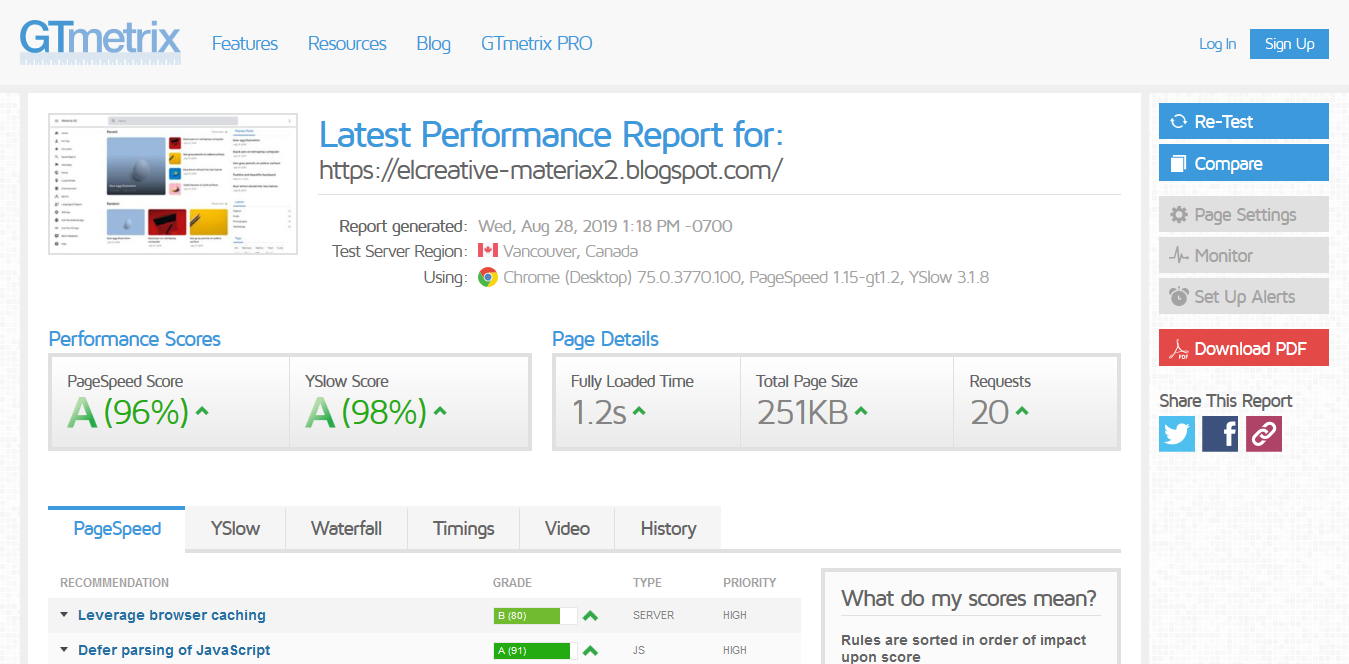This screenshot has width=1349, height=664.
Task: Open the History tab
Action: tap(668, 529)
